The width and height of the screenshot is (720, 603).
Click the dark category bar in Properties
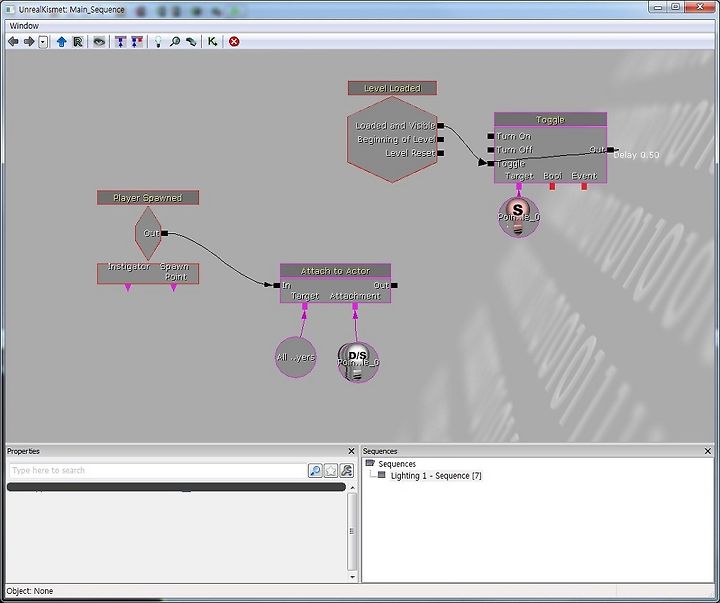tap(176, 487)
